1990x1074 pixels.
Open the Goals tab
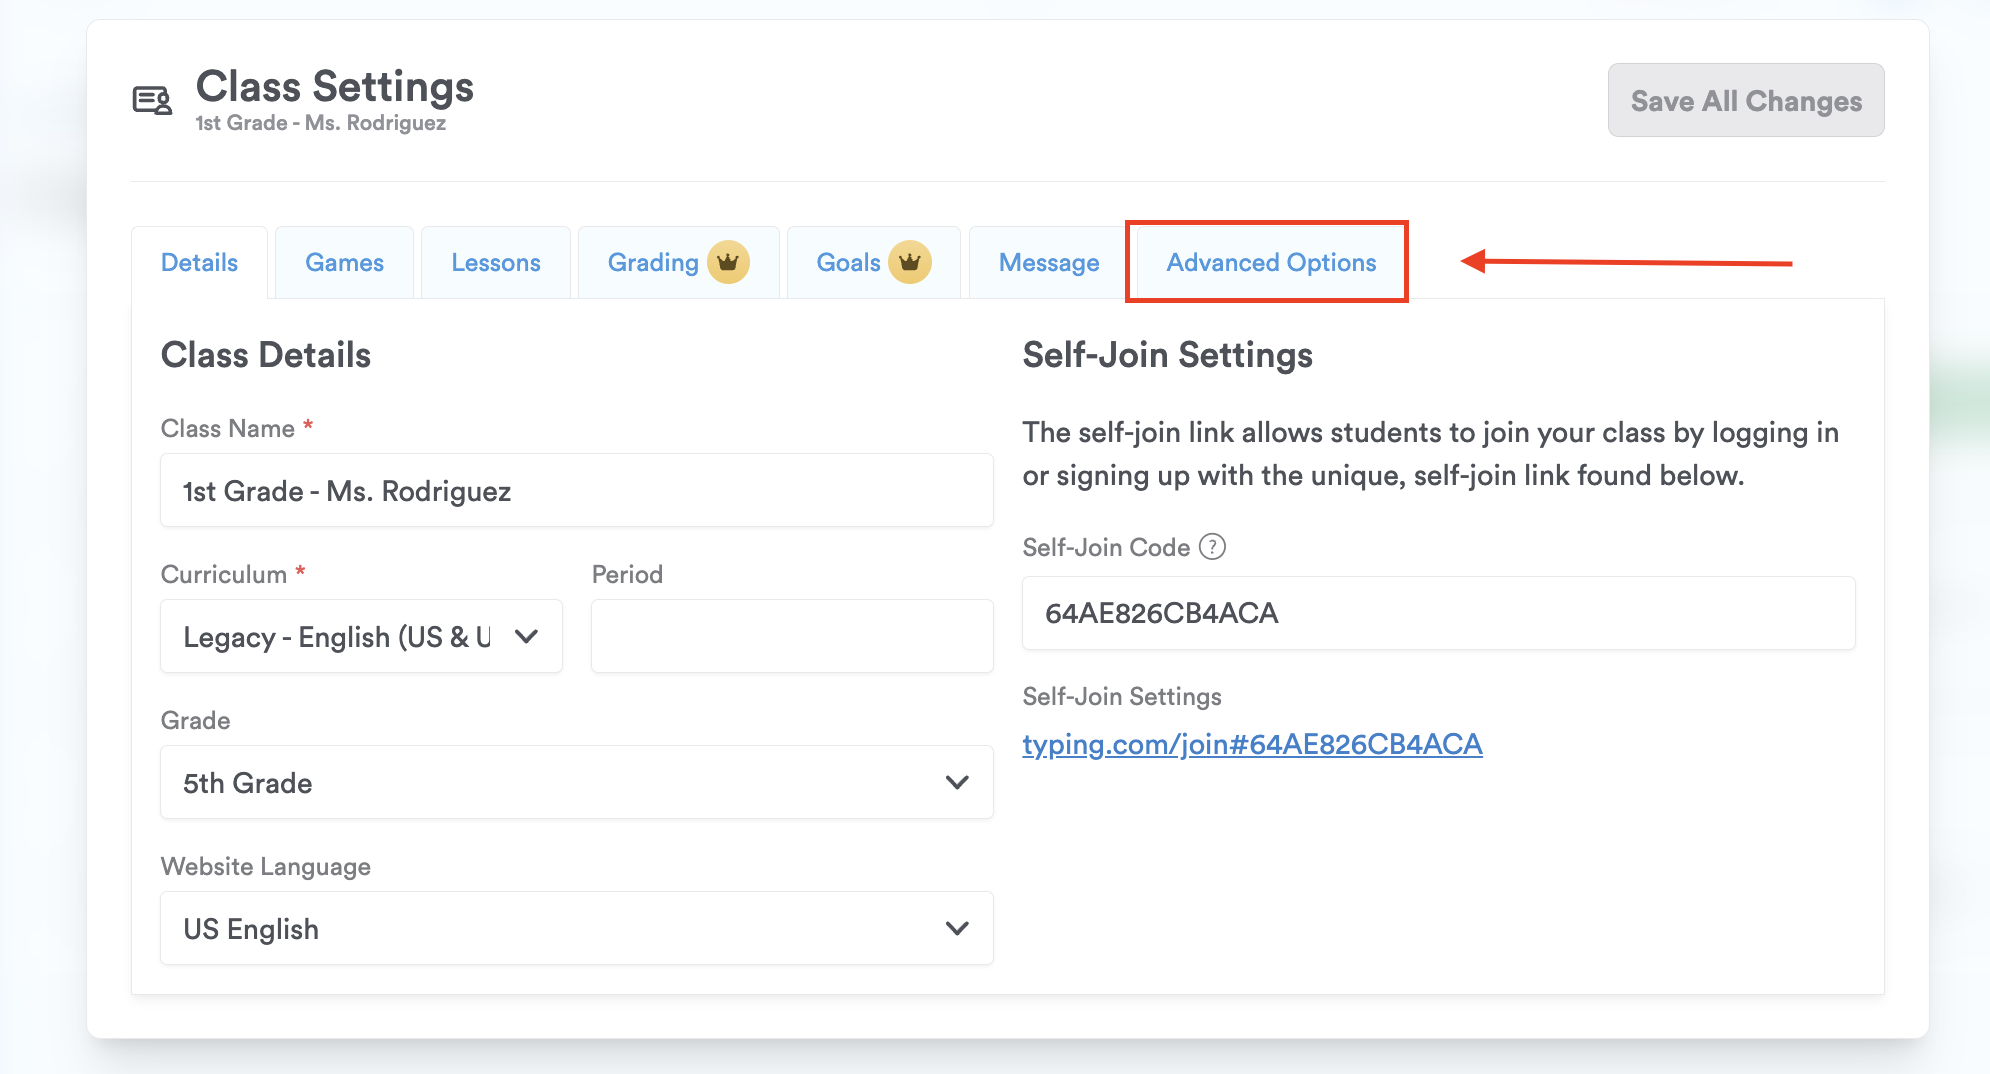848,263
